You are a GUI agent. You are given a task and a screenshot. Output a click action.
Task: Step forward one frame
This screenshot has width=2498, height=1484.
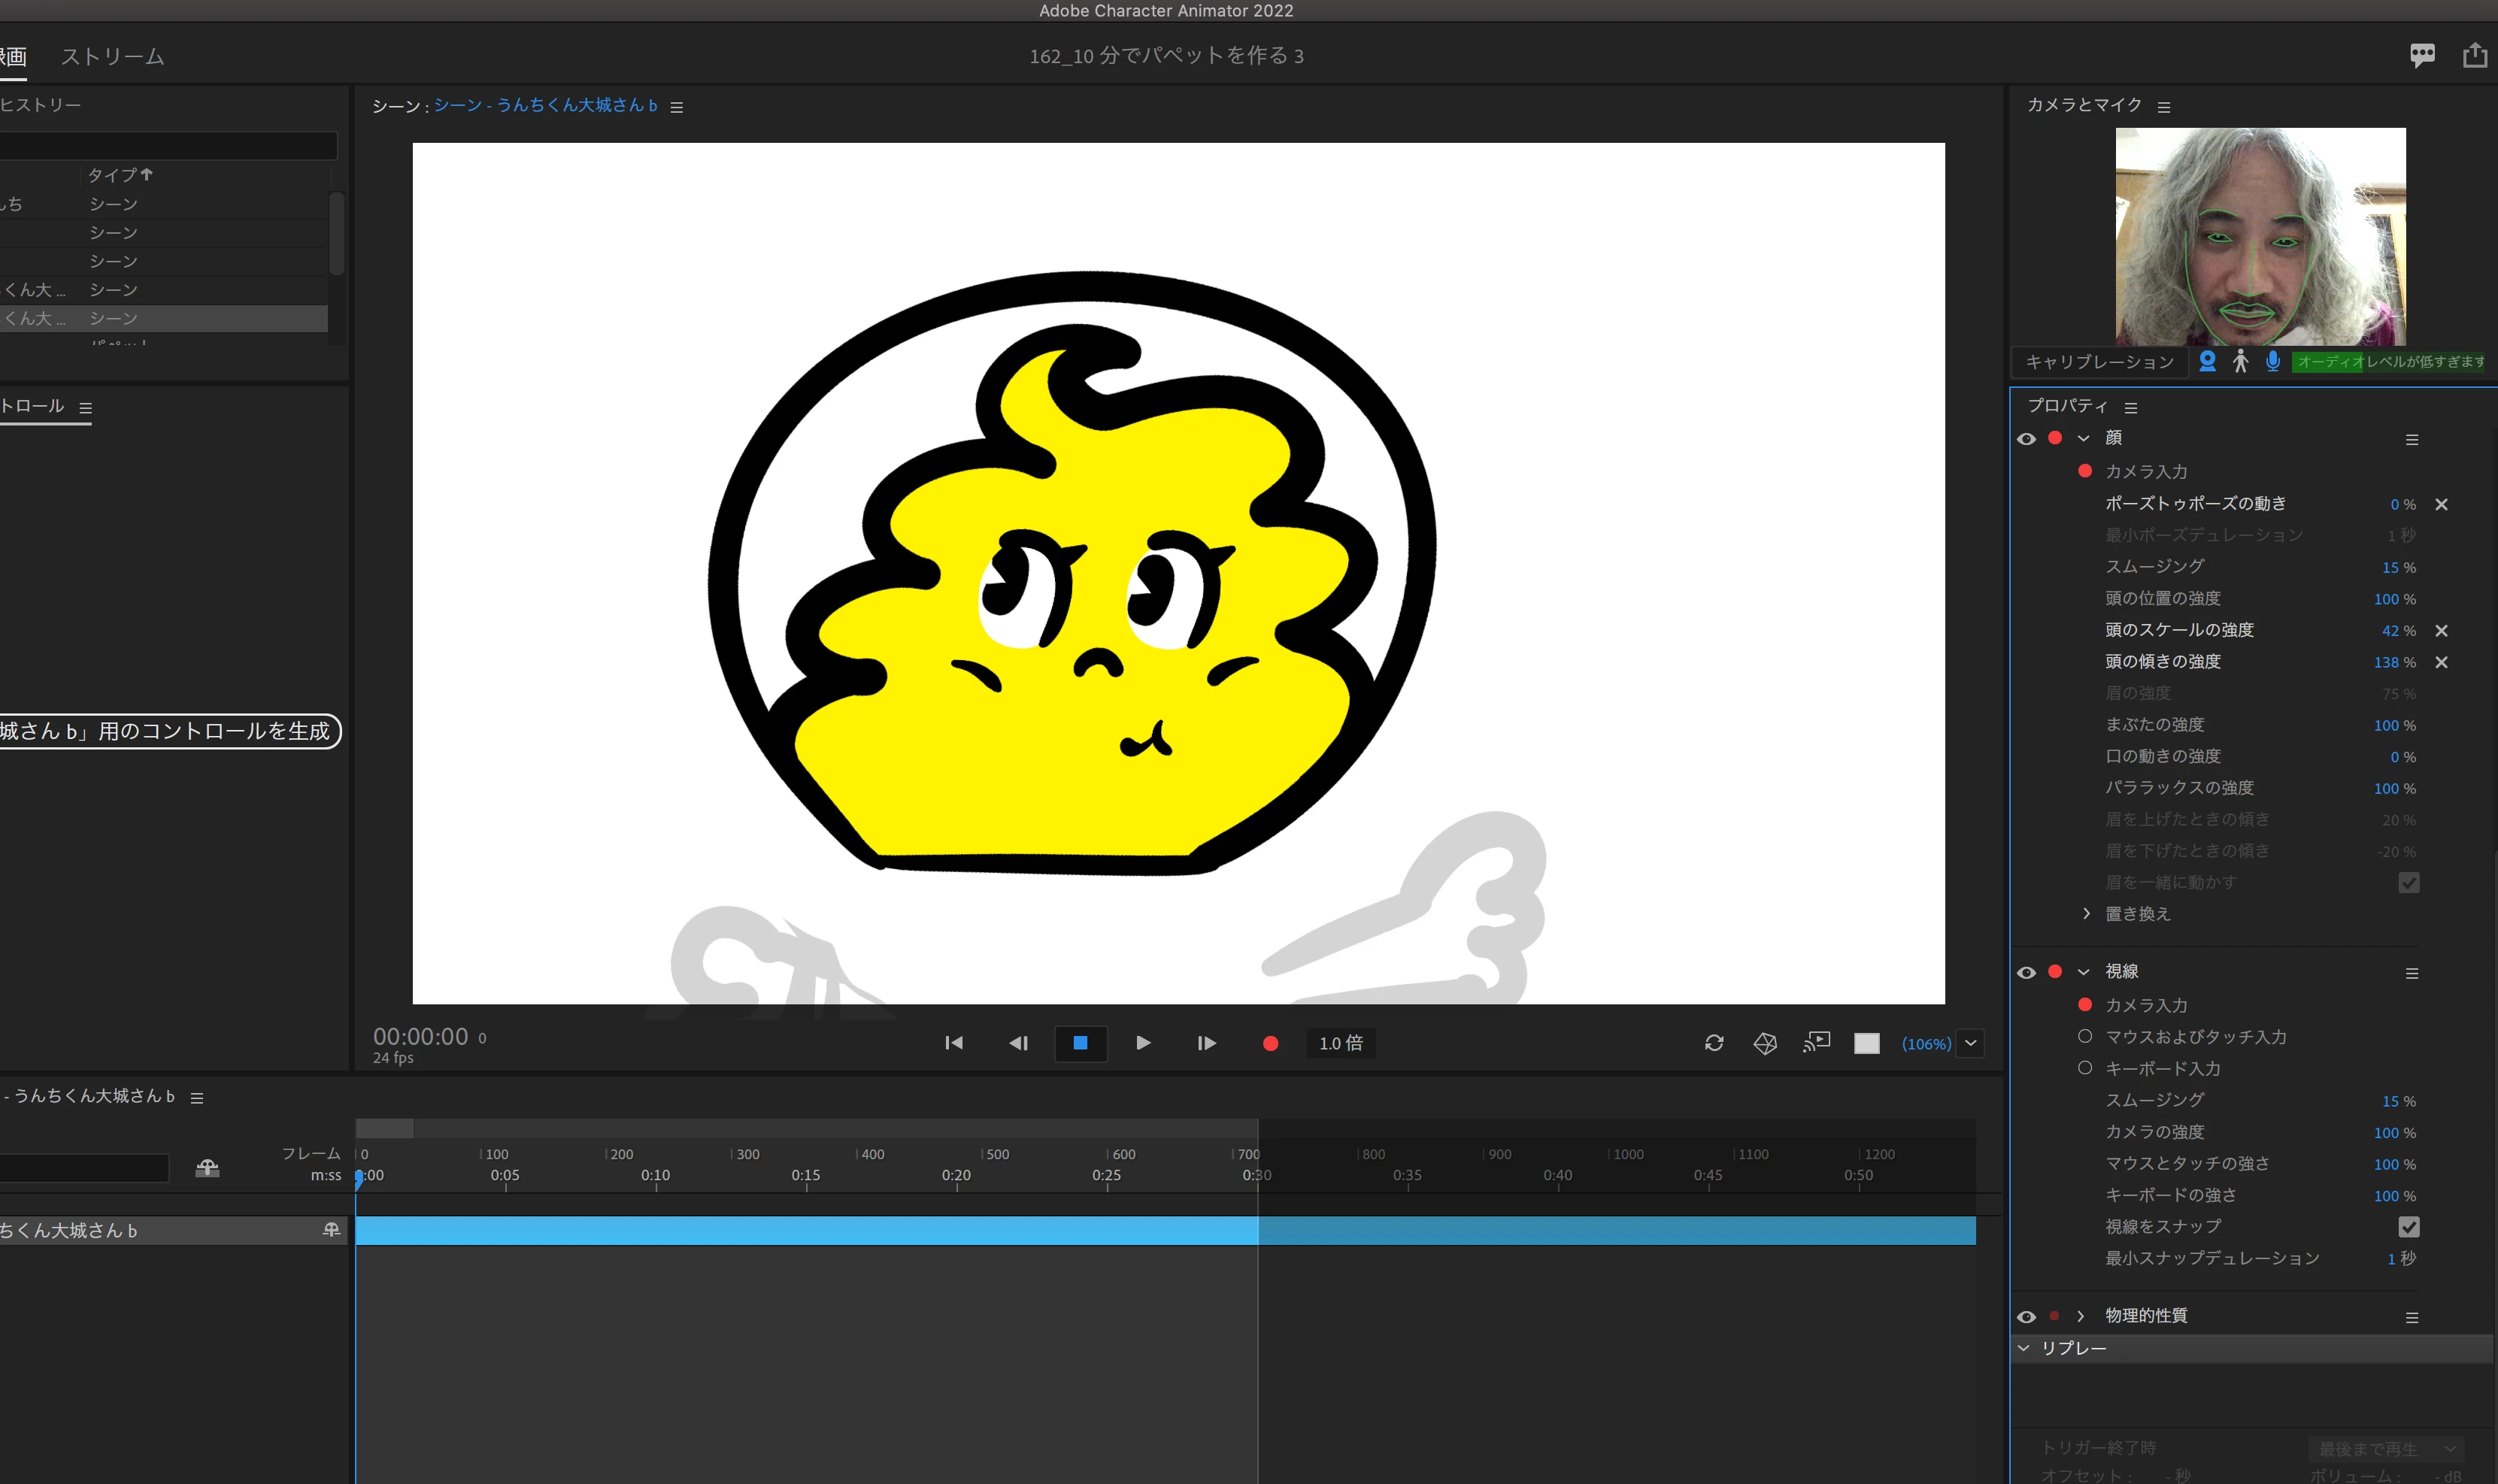[1206, 1043]
